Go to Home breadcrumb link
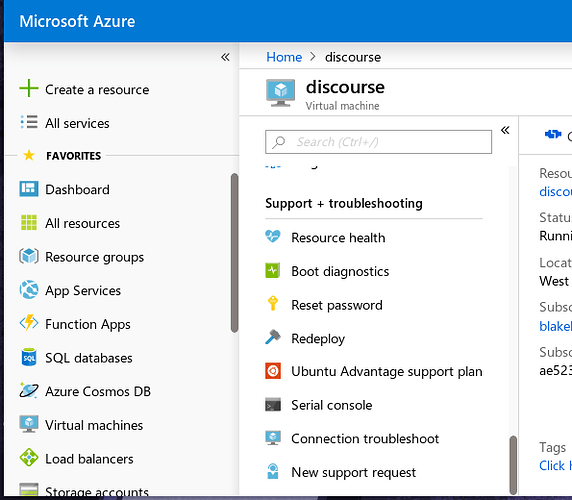 [284, 57]
